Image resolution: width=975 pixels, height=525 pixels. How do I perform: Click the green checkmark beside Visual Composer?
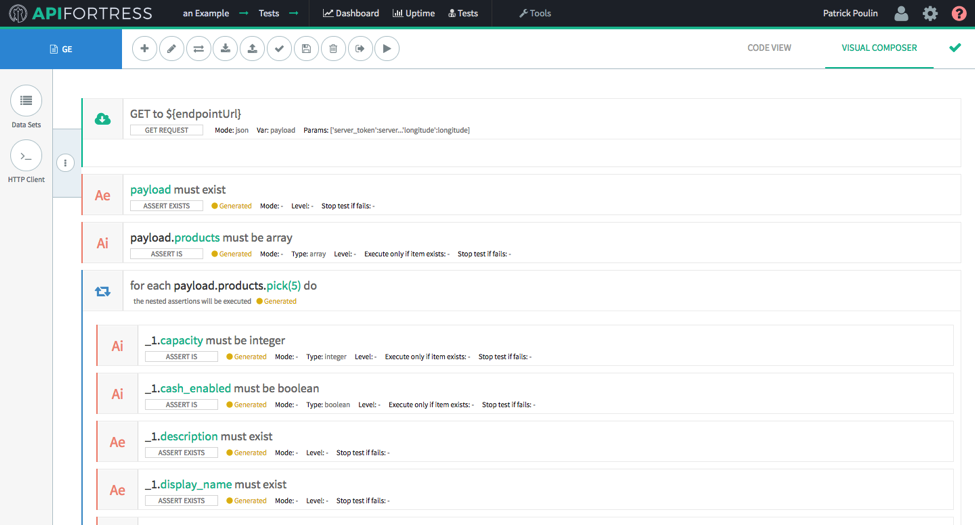click(955, 48)
